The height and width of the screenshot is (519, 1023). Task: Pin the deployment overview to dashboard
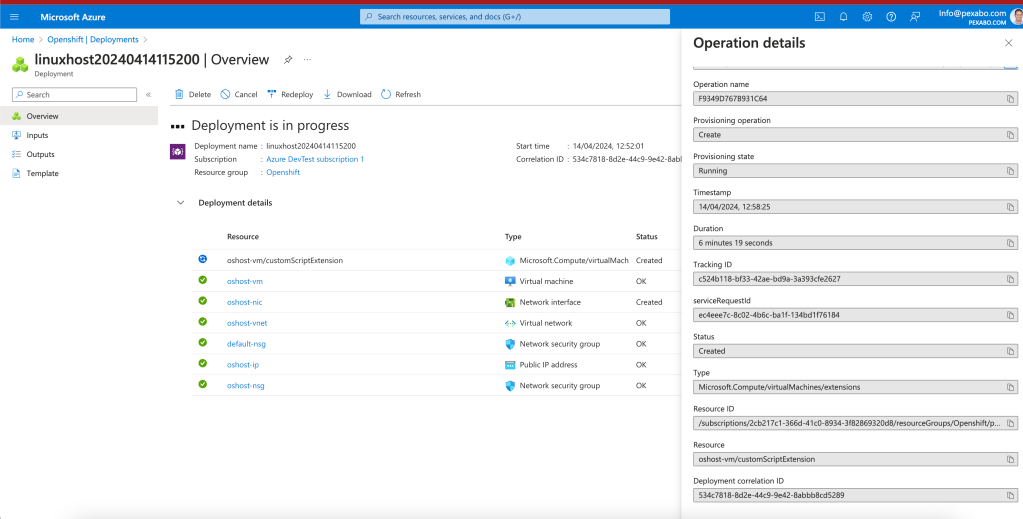[288, 59]
